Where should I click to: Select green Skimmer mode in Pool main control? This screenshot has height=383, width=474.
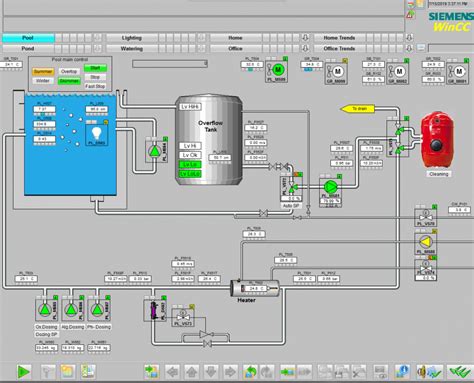[69, 81]
